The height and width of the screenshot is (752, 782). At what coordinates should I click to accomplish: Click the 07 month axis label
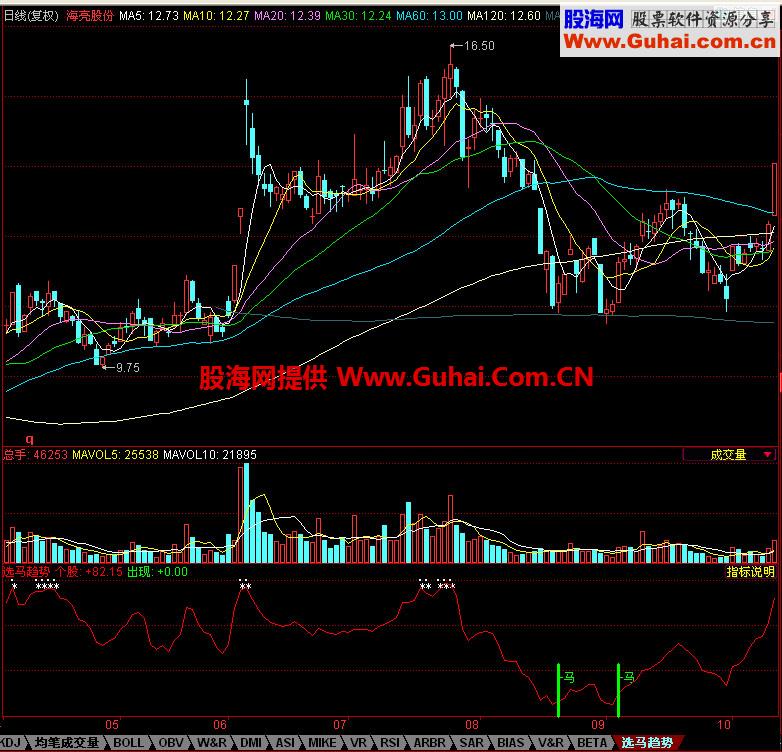(339, 724)
